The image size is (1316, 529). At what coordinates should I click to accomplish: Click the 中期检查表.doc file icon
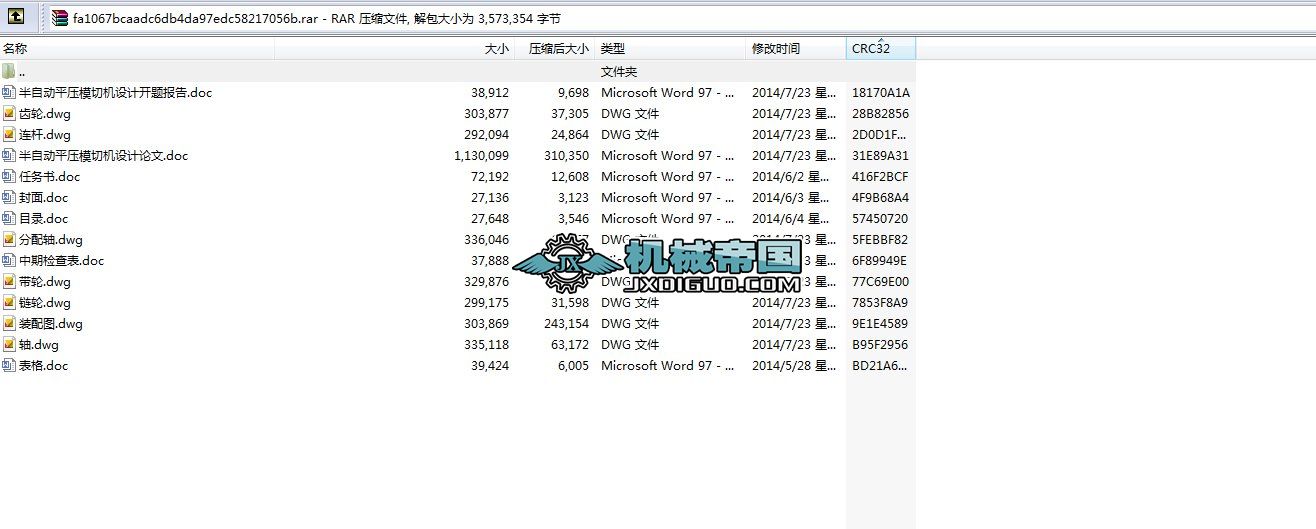point(9,260)
